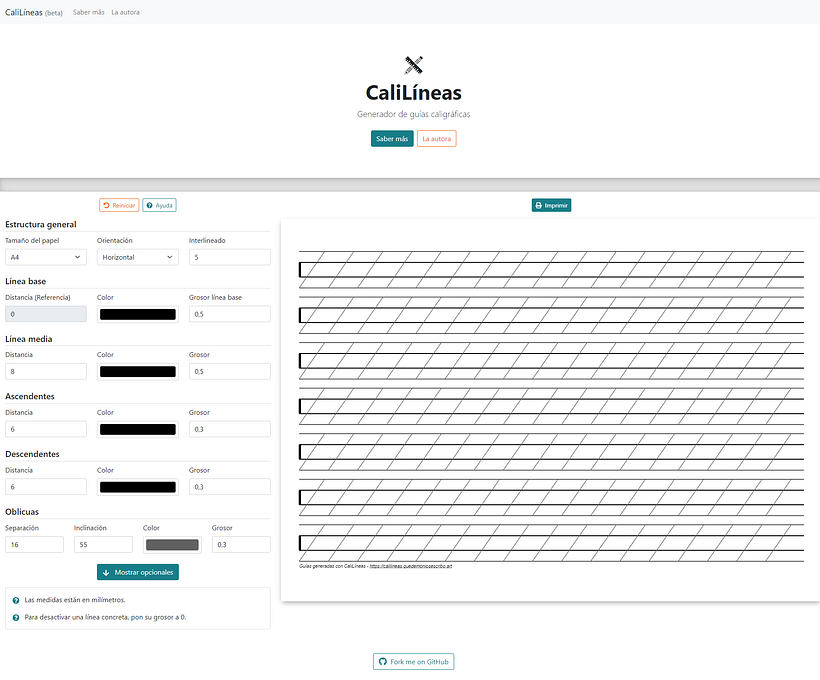This screenshot has width=820, height=680.
Task: Open Saber más in the top navbar
Action: (x=88, y=12)
